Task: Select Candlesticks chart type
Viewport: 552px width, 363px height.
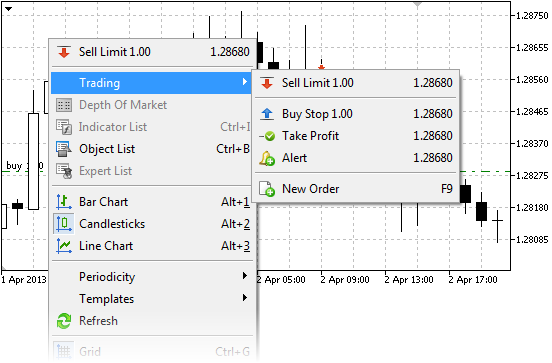Action: tap(152, 224)
